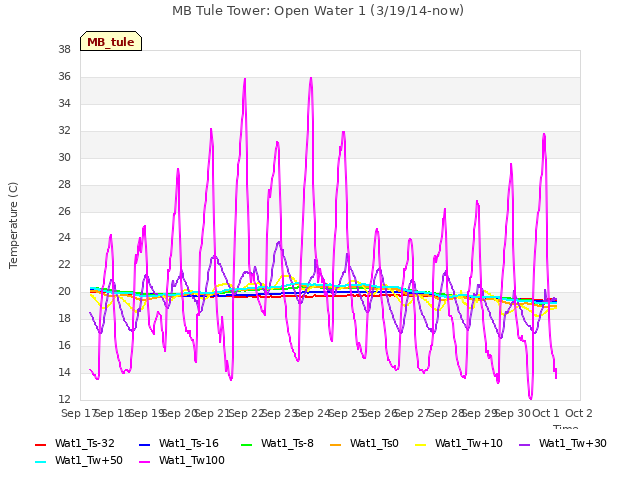
Task: Click the chart title MB Tule Tower
Action: pos(318,11)
